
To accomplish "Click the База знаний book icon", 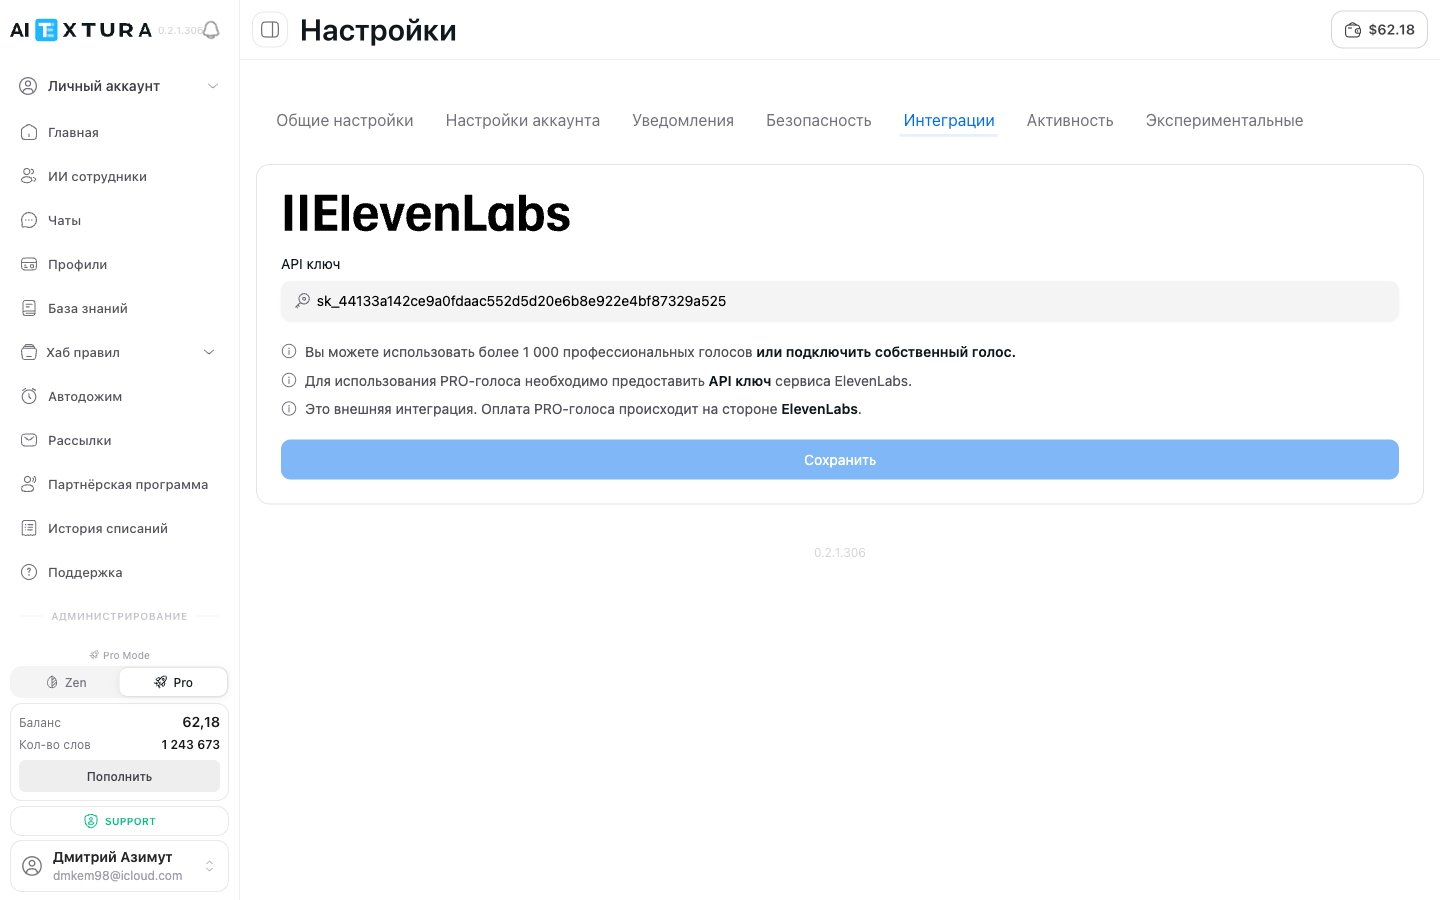I will (x=29, y=308).
